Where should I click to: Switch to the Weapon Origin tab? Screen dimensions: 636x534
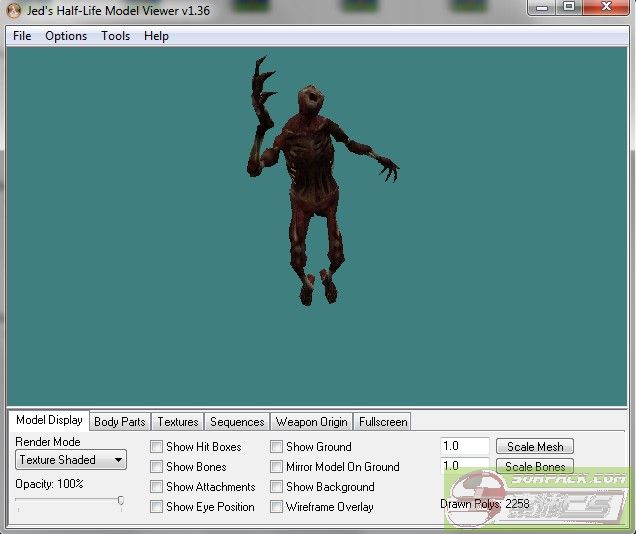tap(311, 422)
